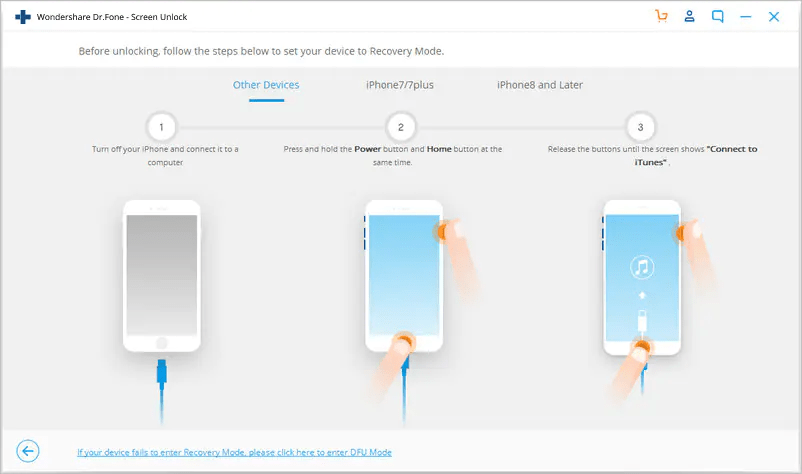Click the iTunes music note icon
The image size is (802, 474).
click(641, 267)
